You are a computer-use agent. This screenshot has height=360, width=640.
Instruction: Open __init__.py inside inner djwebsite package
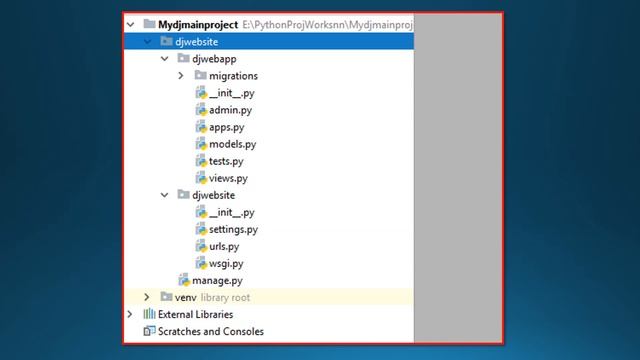[232, 213]
